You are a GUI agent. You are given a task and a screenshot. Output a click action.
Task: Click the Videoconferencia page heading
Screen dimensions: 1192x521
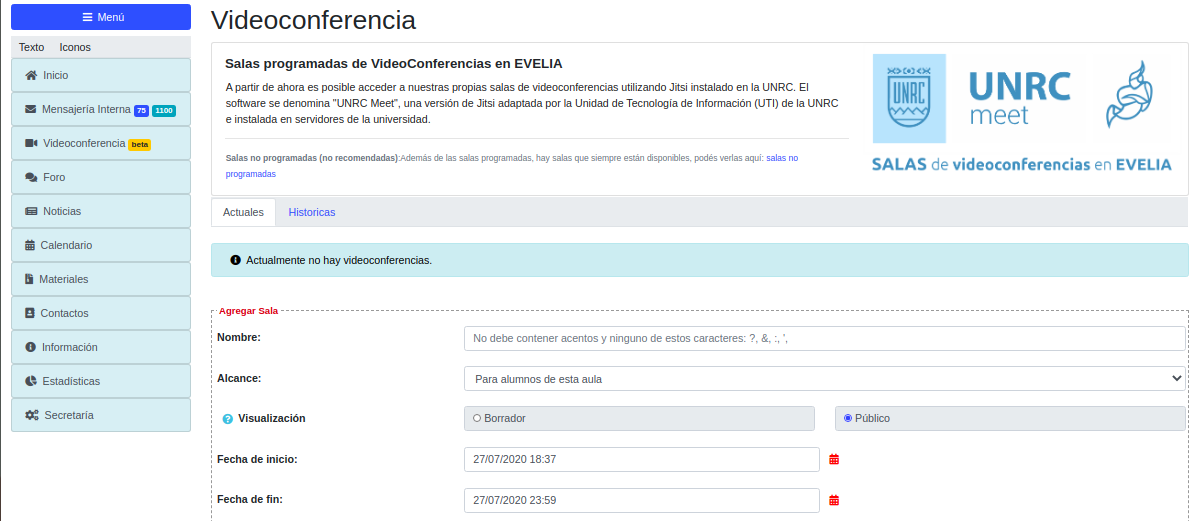point(313,20)
